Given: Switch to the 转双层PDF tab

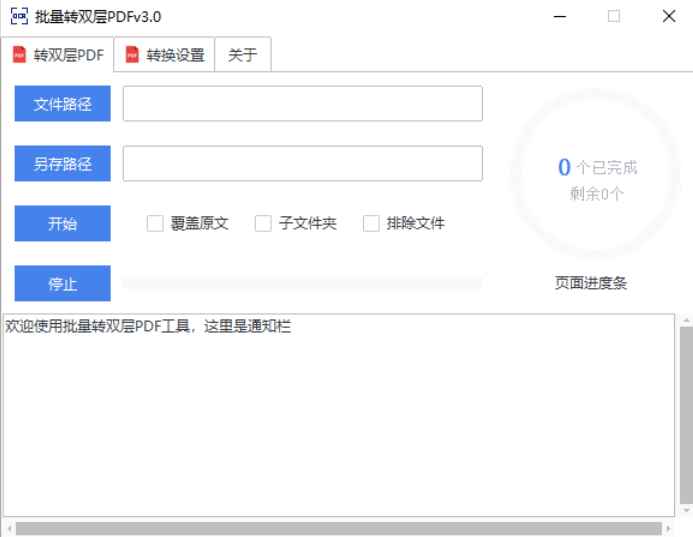Looking at the screenshot, I should [x=57, y=55].
